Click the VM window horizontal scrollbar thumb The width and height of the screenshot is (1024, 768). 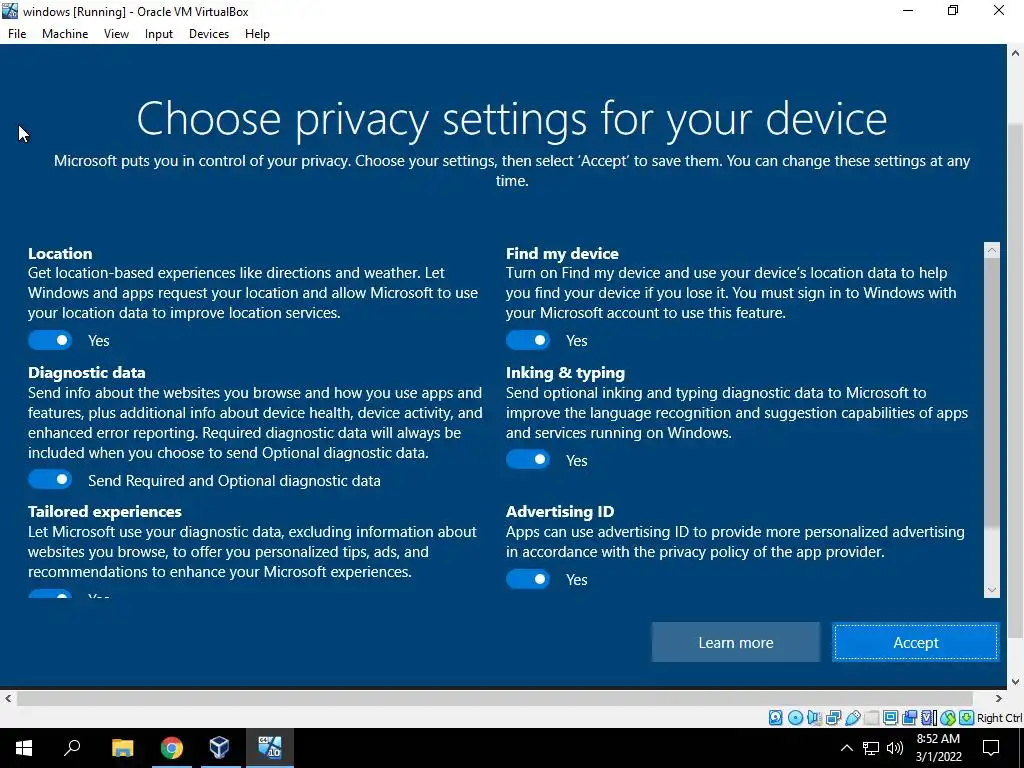(x=494, y=698)
